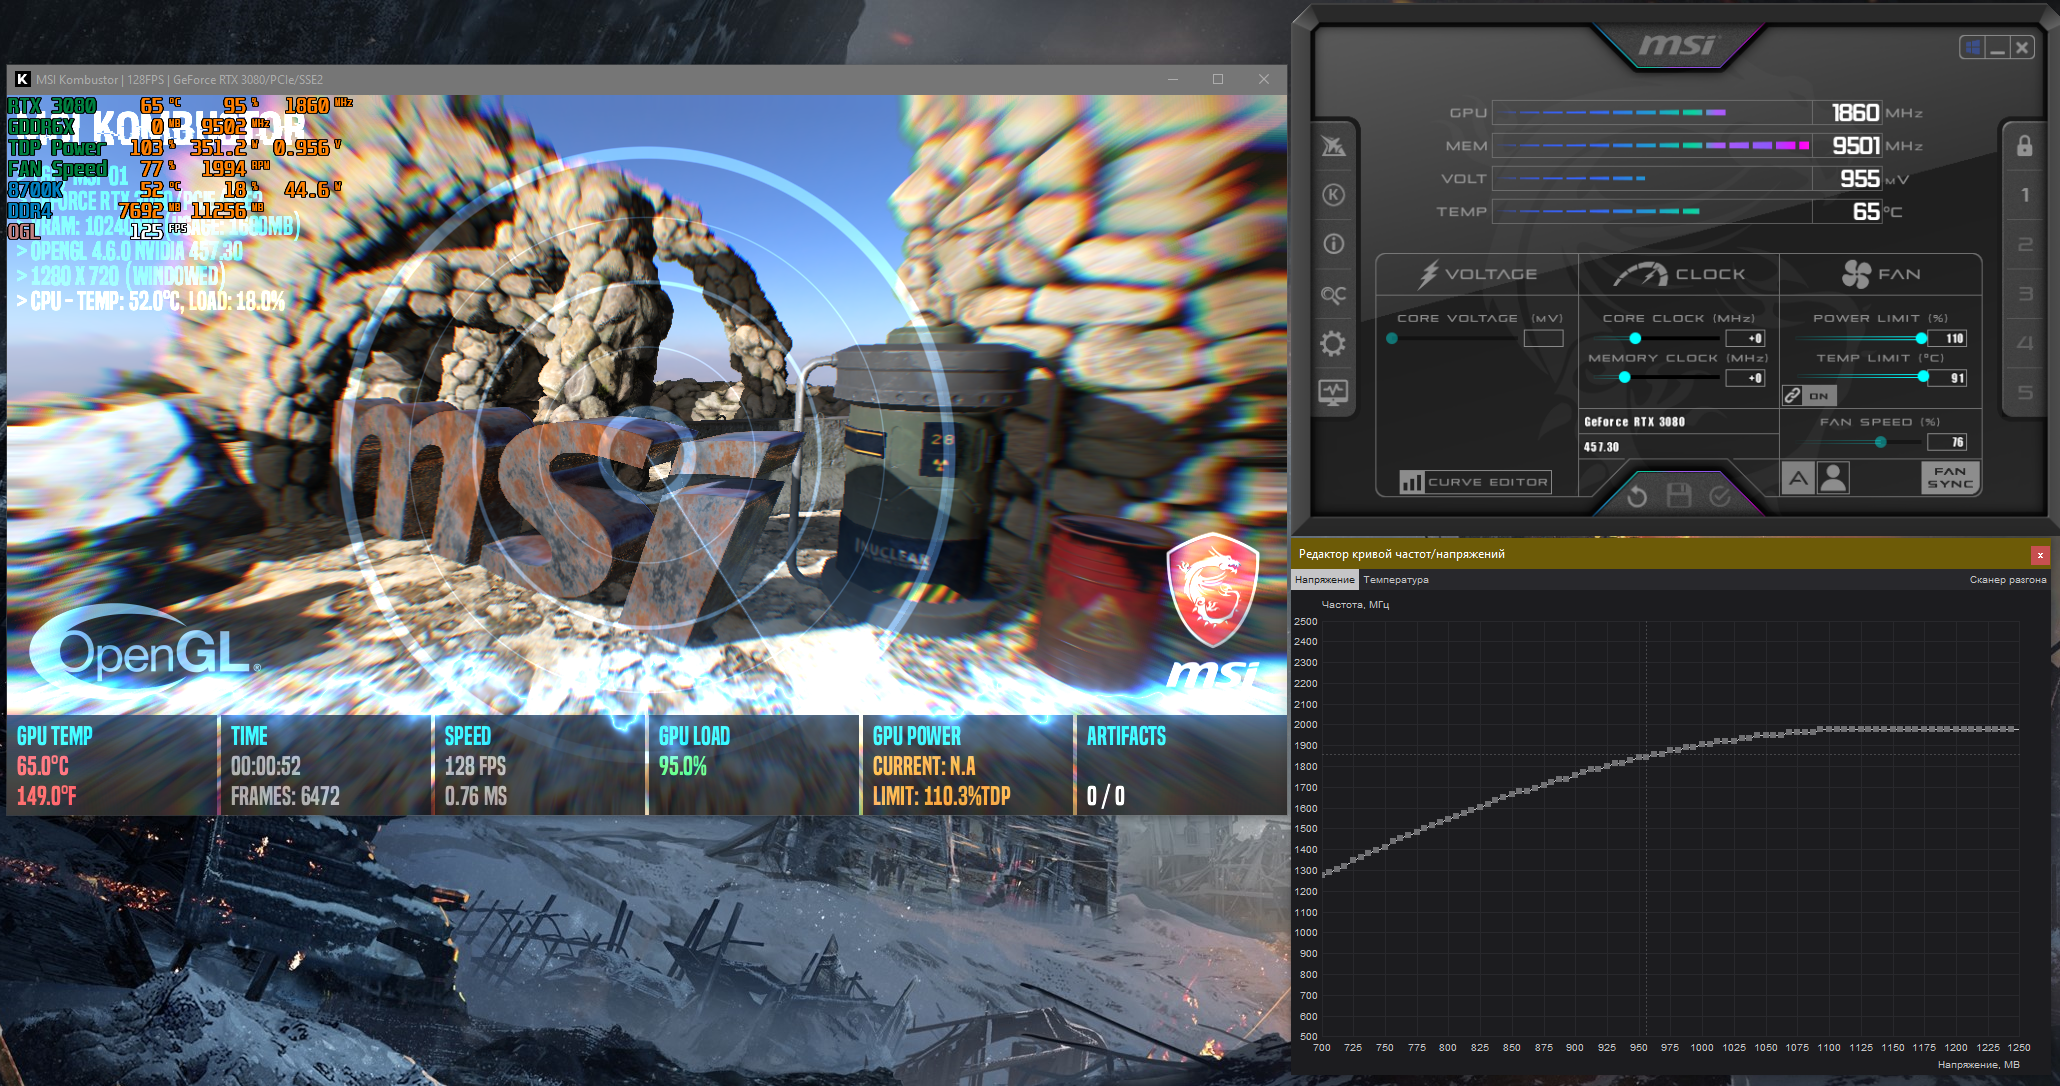
Task: Click the Power Limit value field
Action: [x=1948, y=339]
